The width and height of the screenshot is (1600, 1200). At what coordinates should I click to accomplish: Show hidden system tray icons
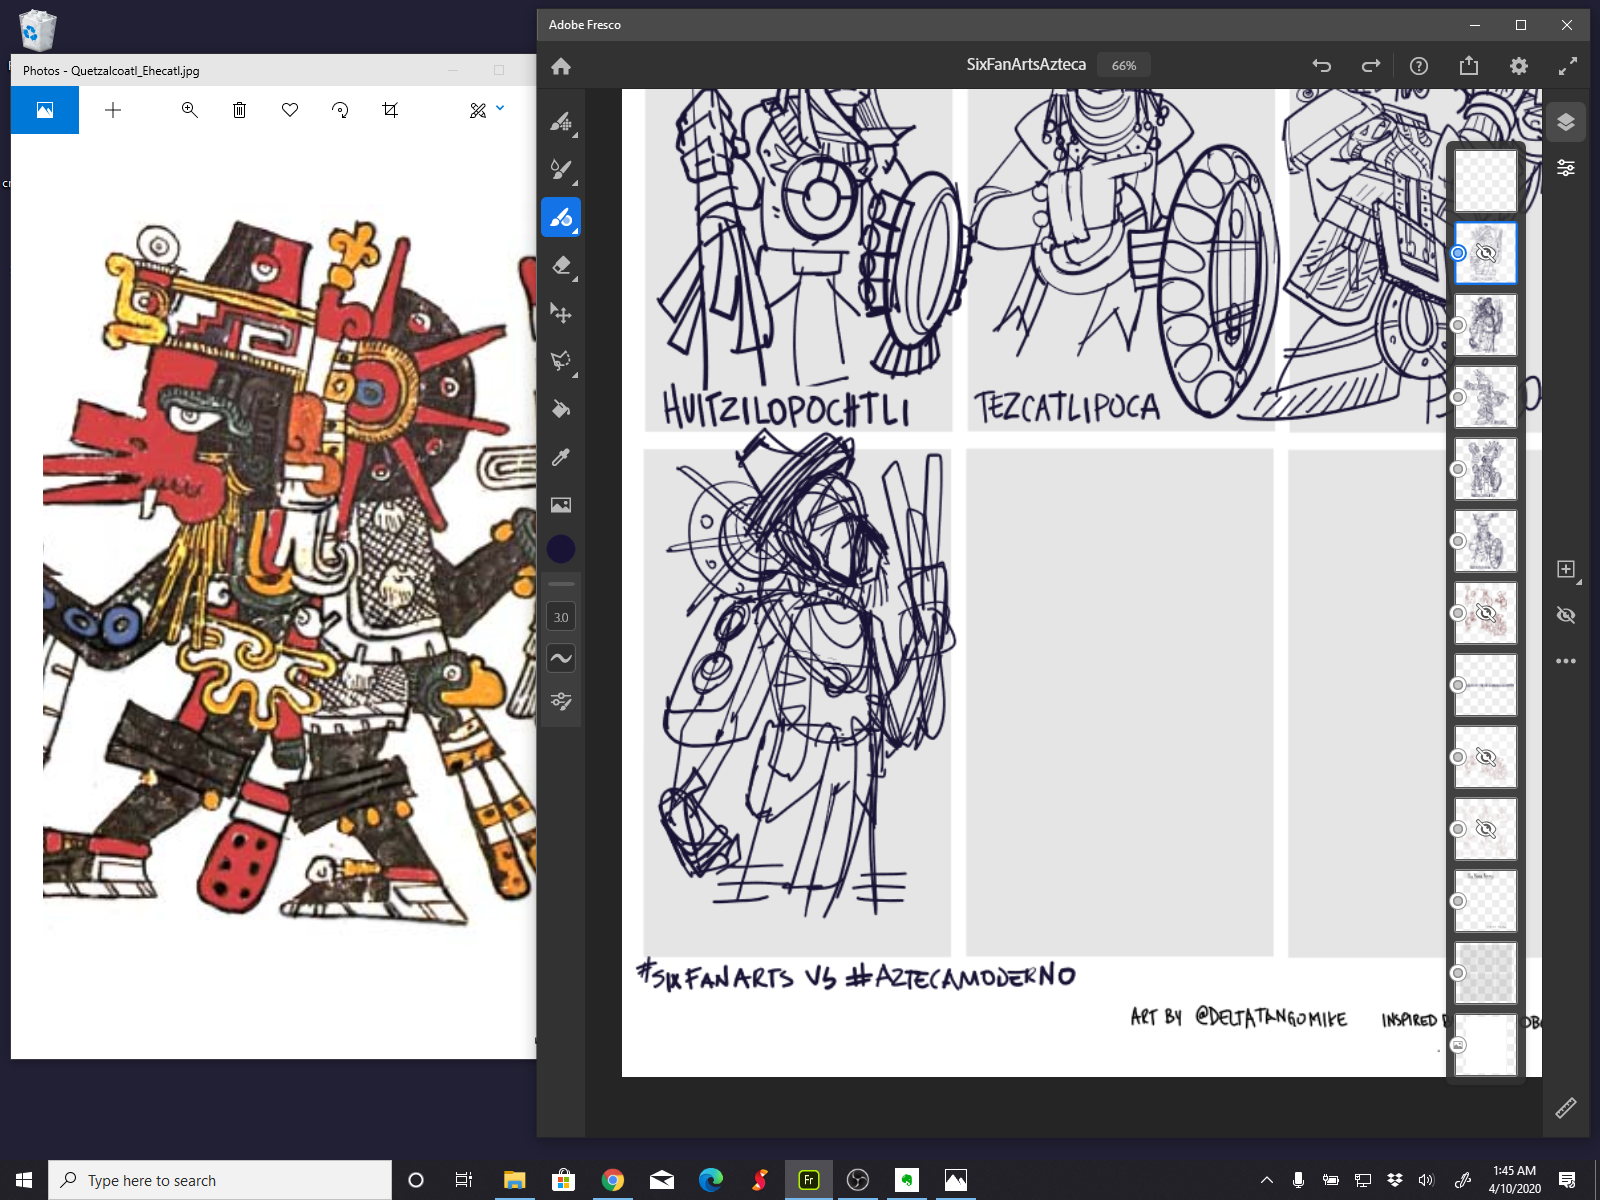[1267, 1180]
